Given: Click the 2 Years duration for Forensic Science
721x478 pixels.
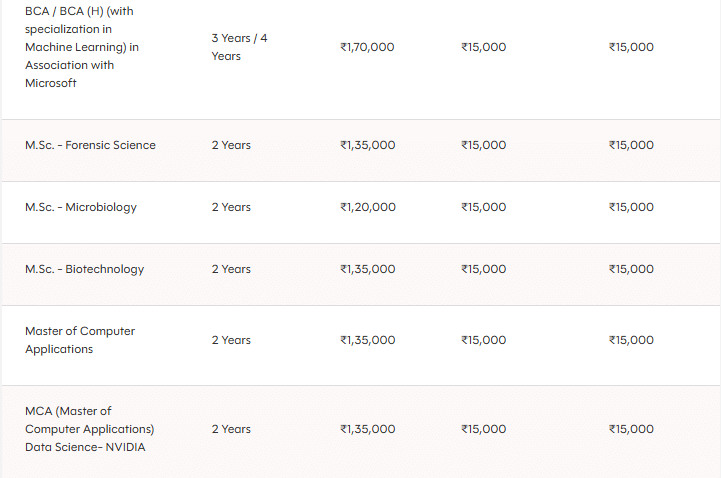Looking at the screenshot, I should click(231, 145).
